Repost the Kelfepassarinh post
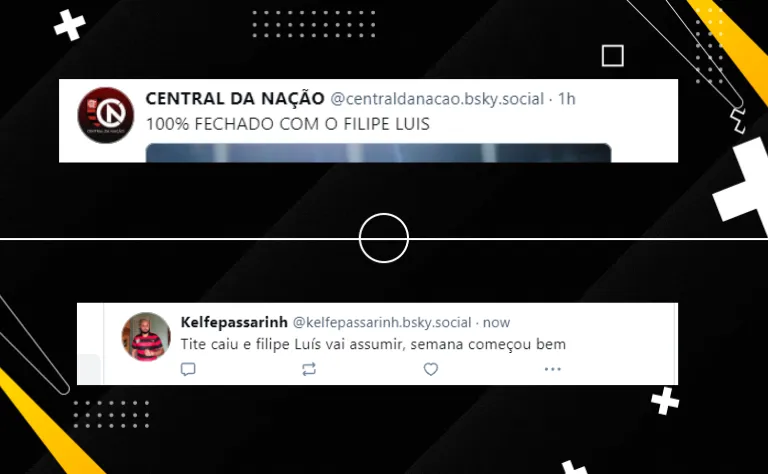Image resolution: width=768 pixels, height=474 pixels. [x=309, y=369]
